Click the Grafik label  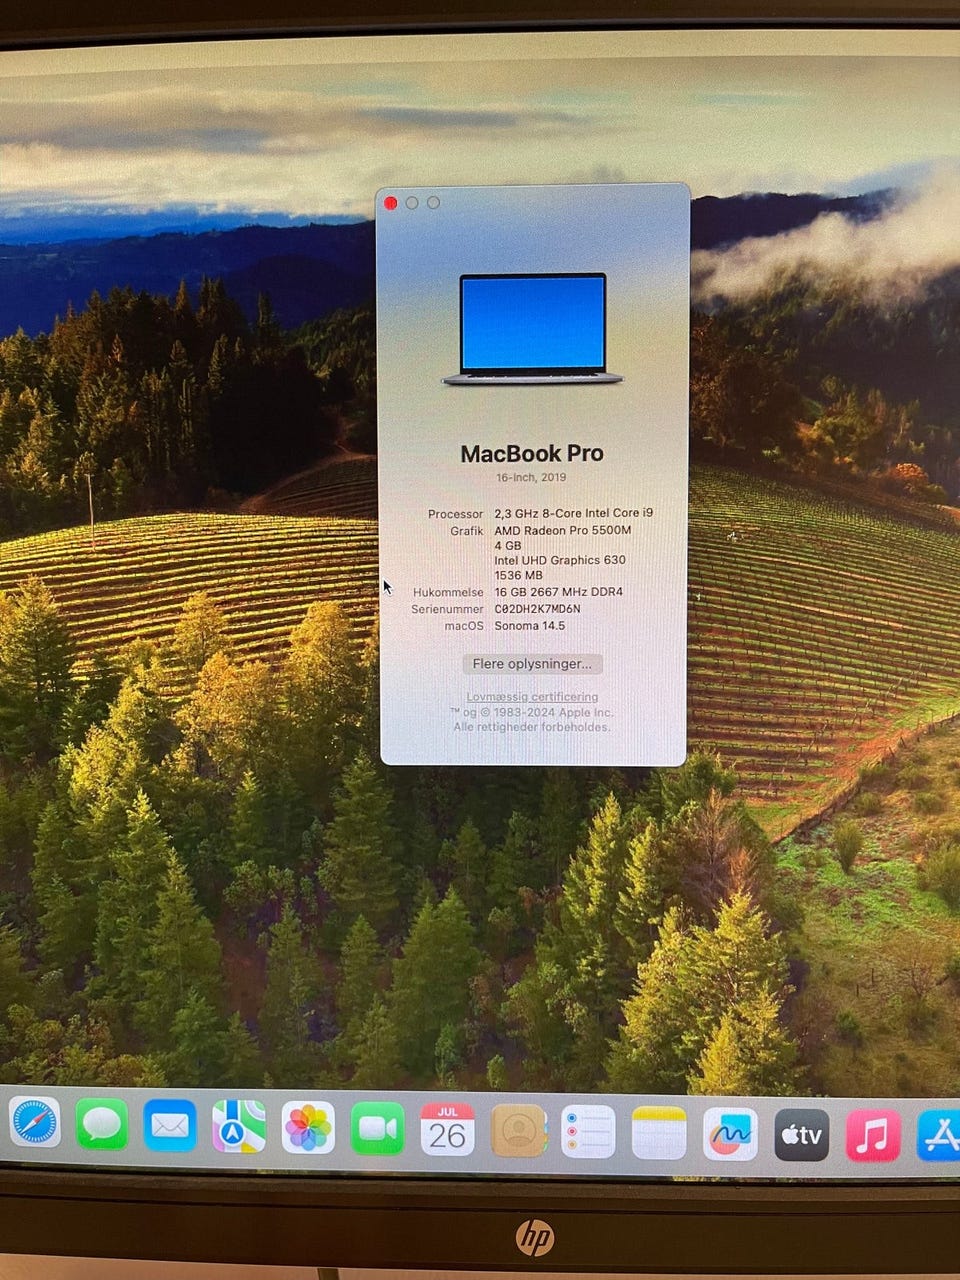pyautogui.click(x=467, y=530)
